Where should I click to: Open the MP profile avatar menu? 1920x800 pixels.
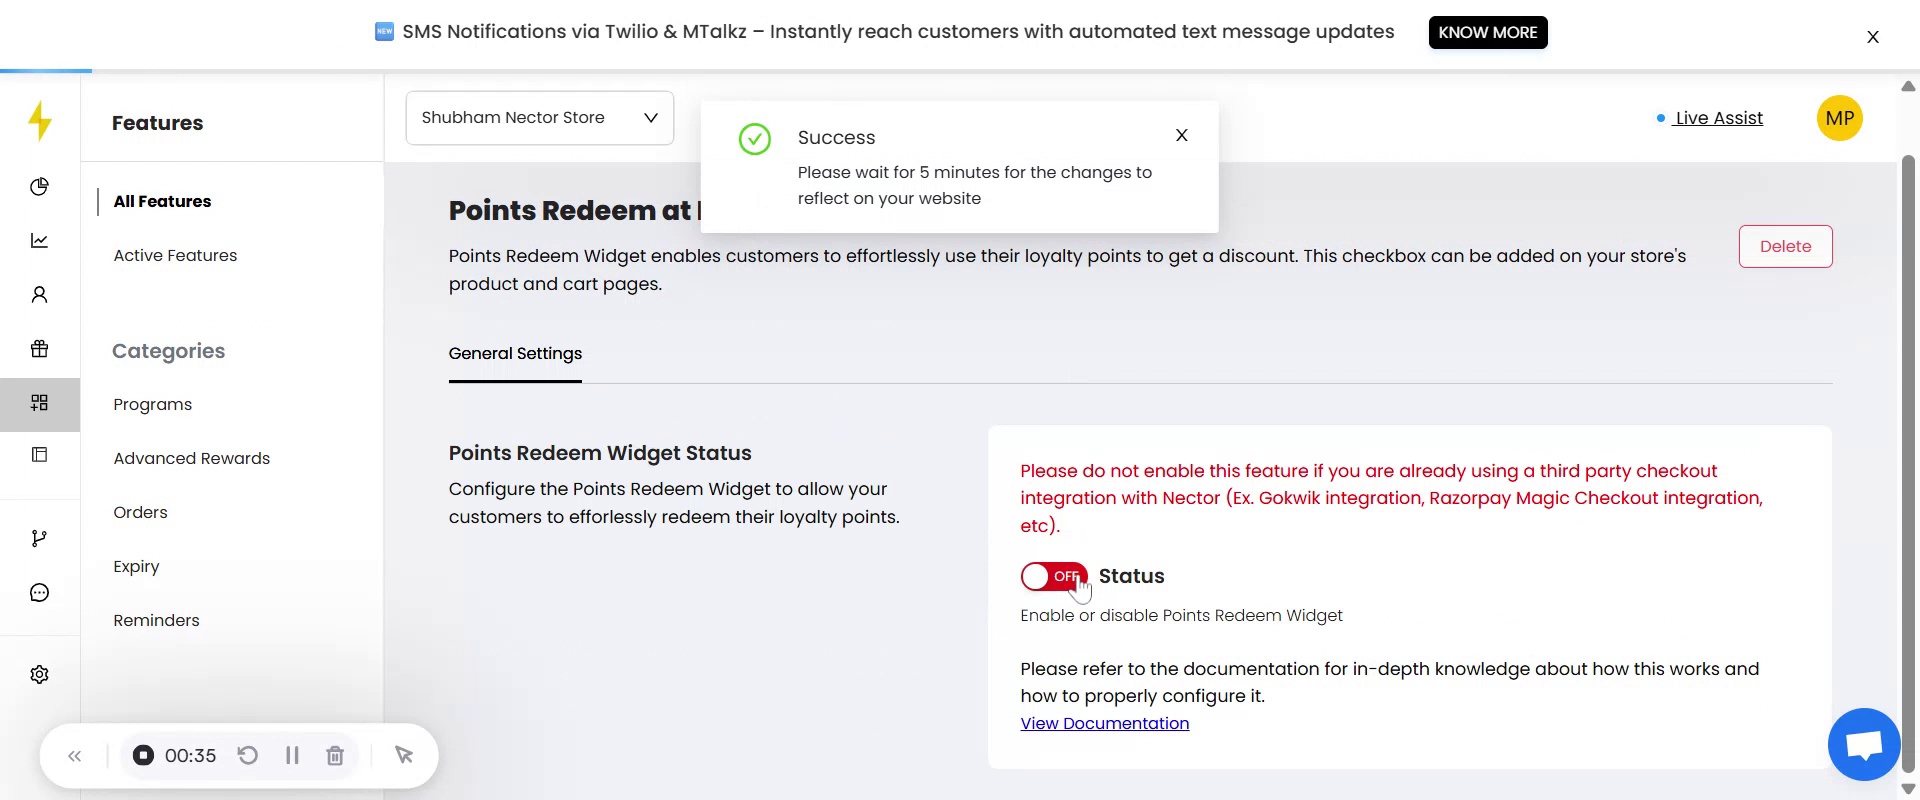(x=1839, y=118)
